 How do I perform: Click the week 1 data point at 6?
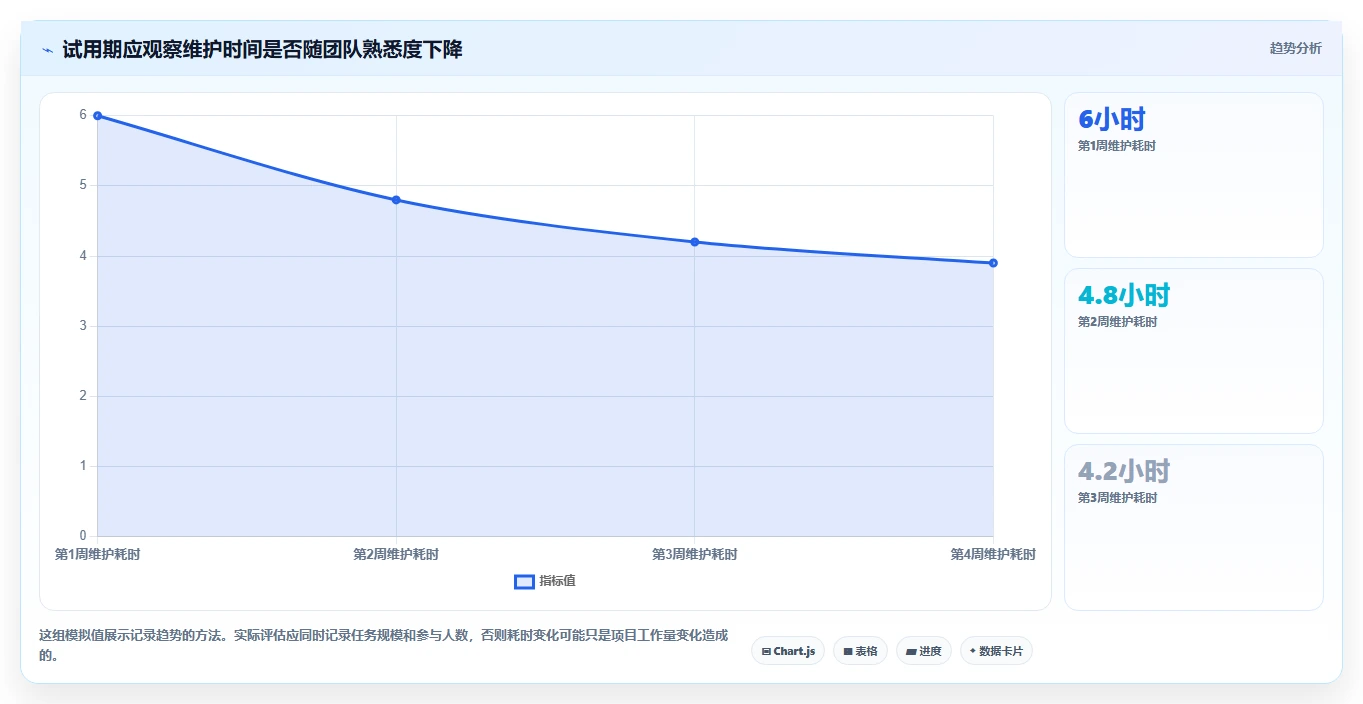click(x=98, y=116)
